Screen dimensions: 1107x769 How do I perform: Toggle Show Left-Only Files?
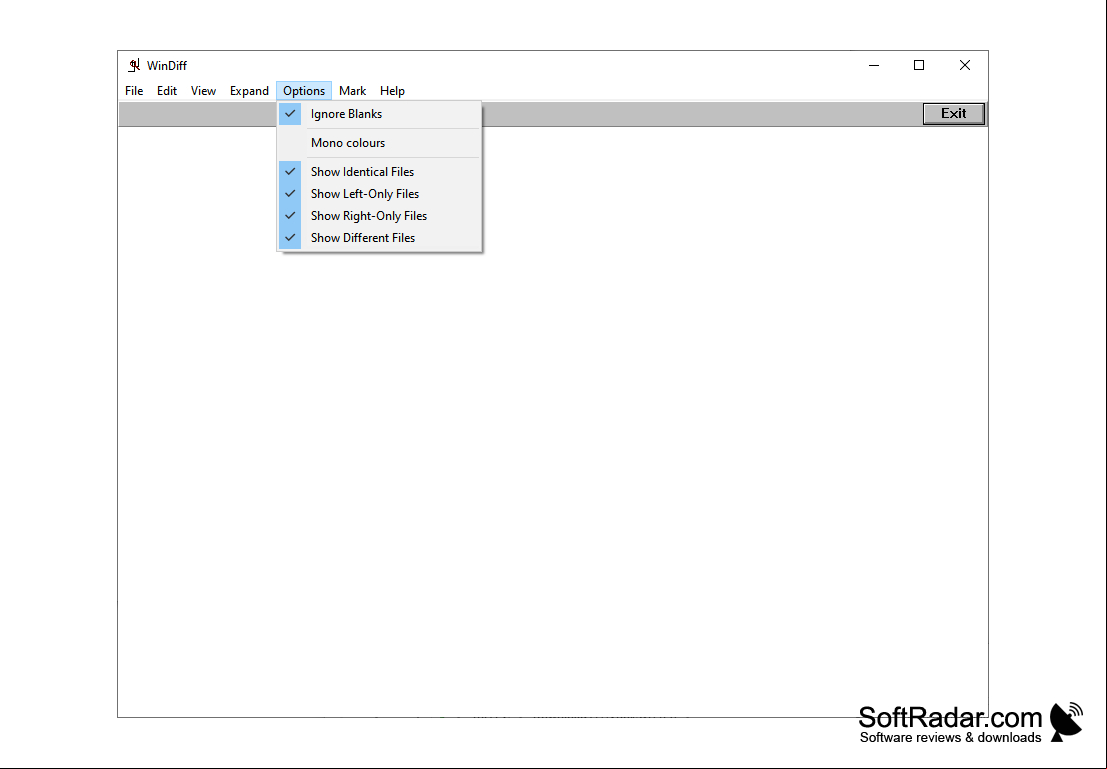click(379, 193)
